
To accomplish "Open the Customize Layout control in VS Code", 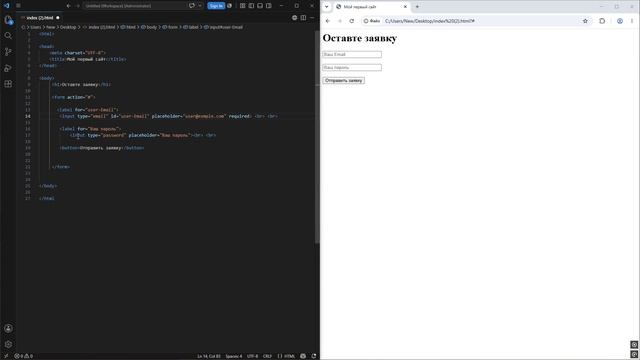I will (242, 6).
